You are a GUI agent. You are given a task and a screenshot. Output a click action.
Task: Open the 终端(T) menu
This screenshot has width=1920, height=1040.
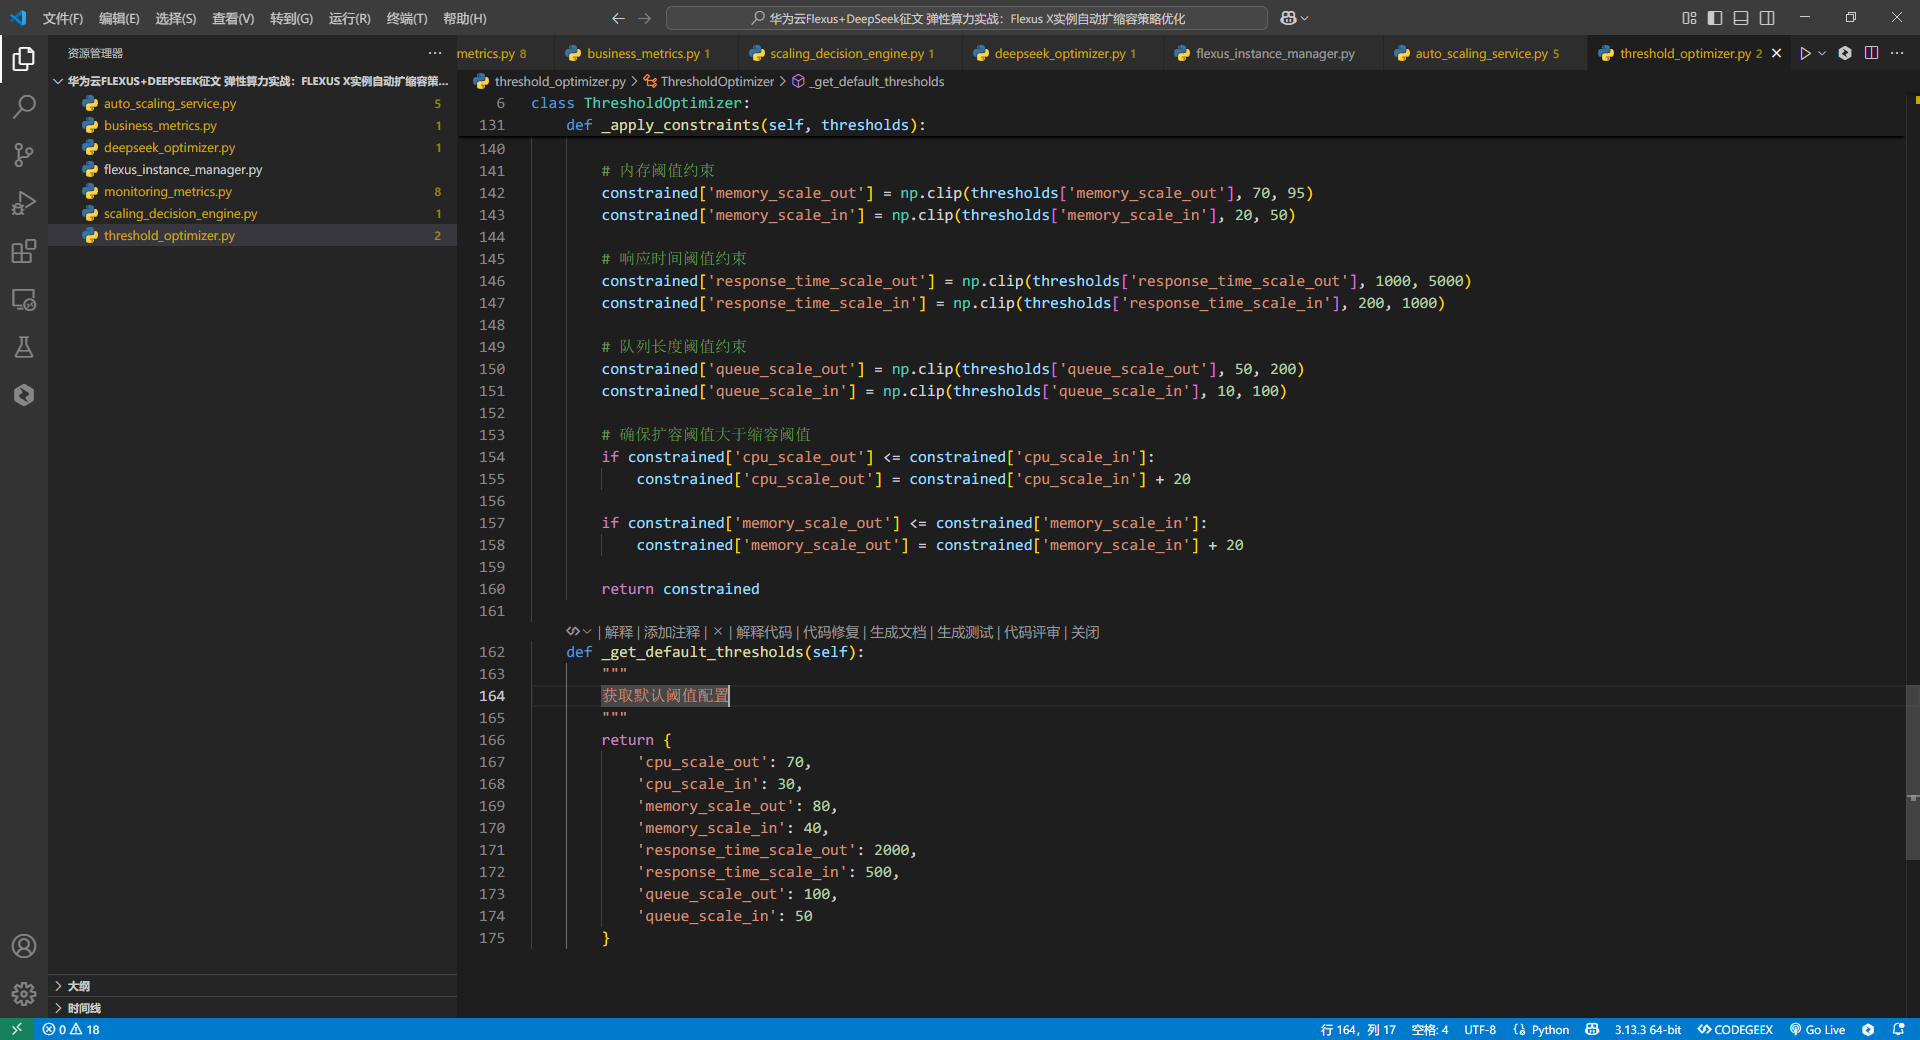pyautogui.click(x=406, y=18)
